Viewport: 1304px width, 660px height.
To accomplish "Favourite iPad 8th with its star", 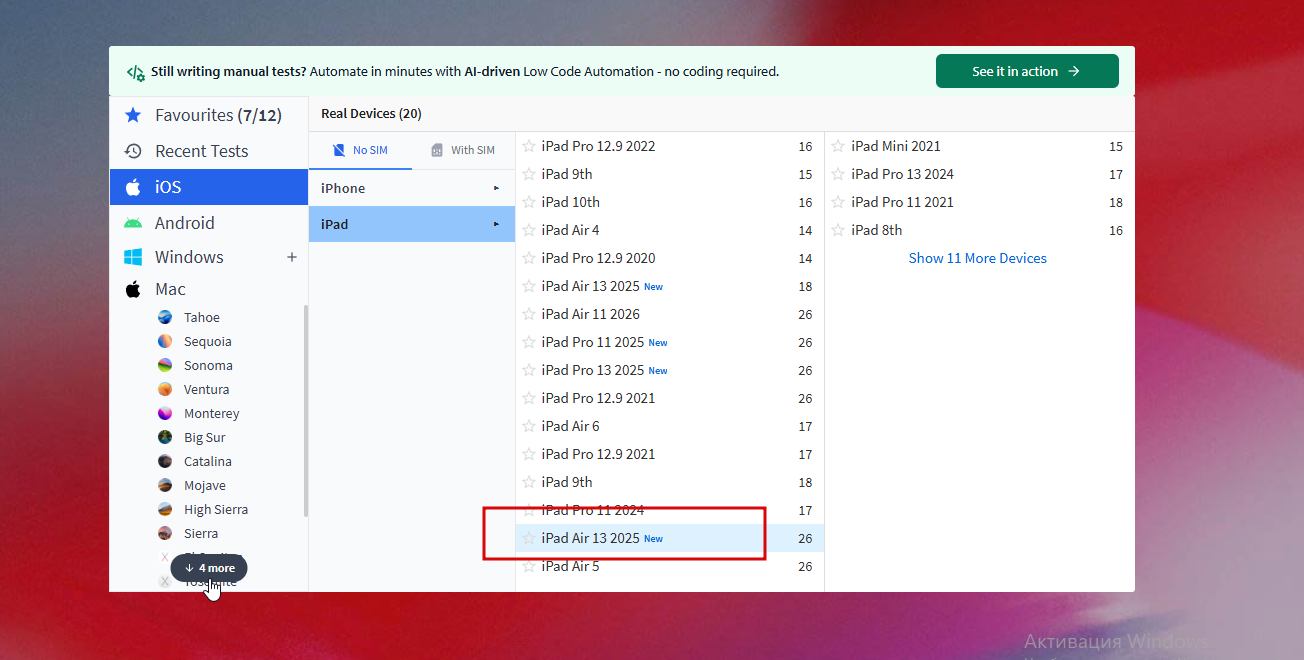I will pos(838,230).
